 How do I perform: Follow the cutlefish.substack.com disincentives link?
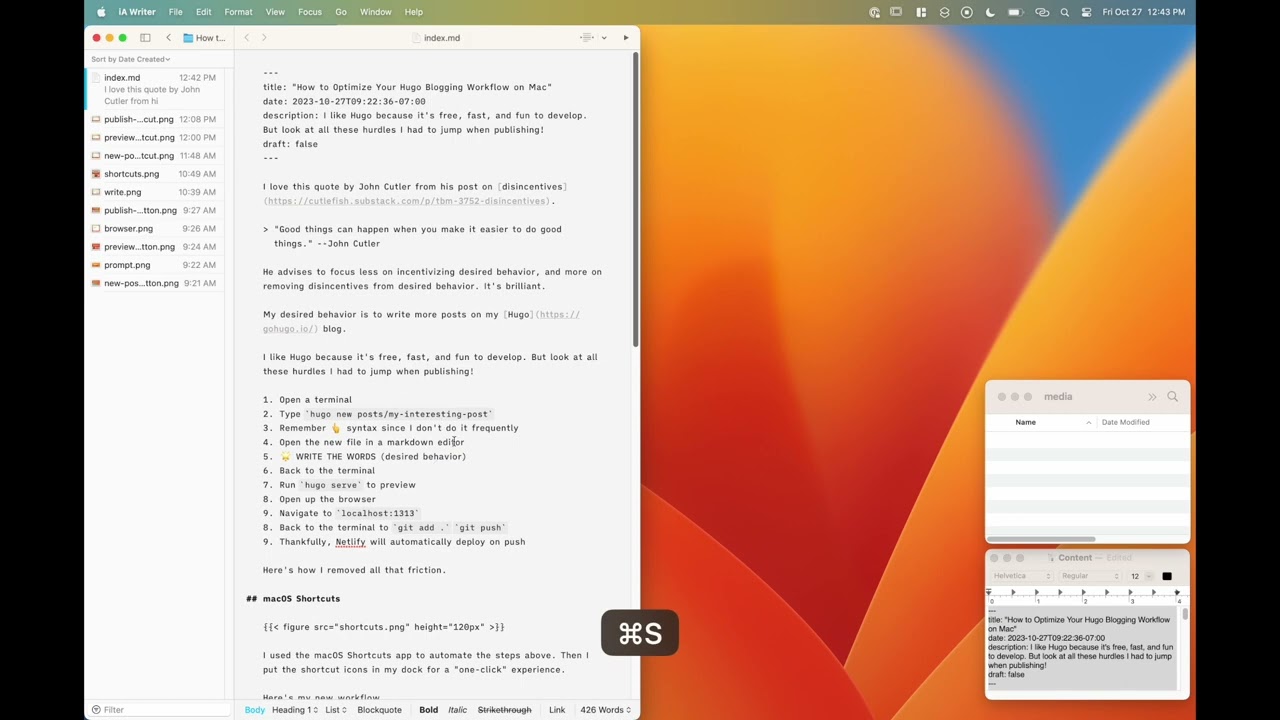pos(408,201)
